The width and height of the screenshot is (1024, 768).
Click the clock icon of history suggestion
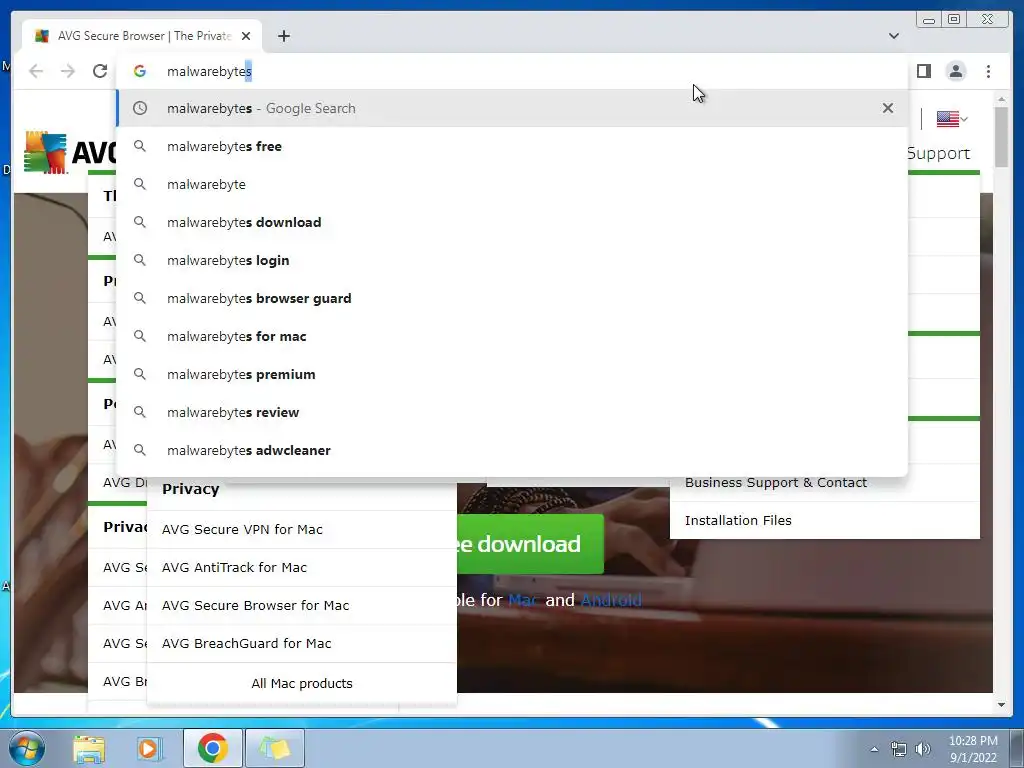click(x=140, y=108)
